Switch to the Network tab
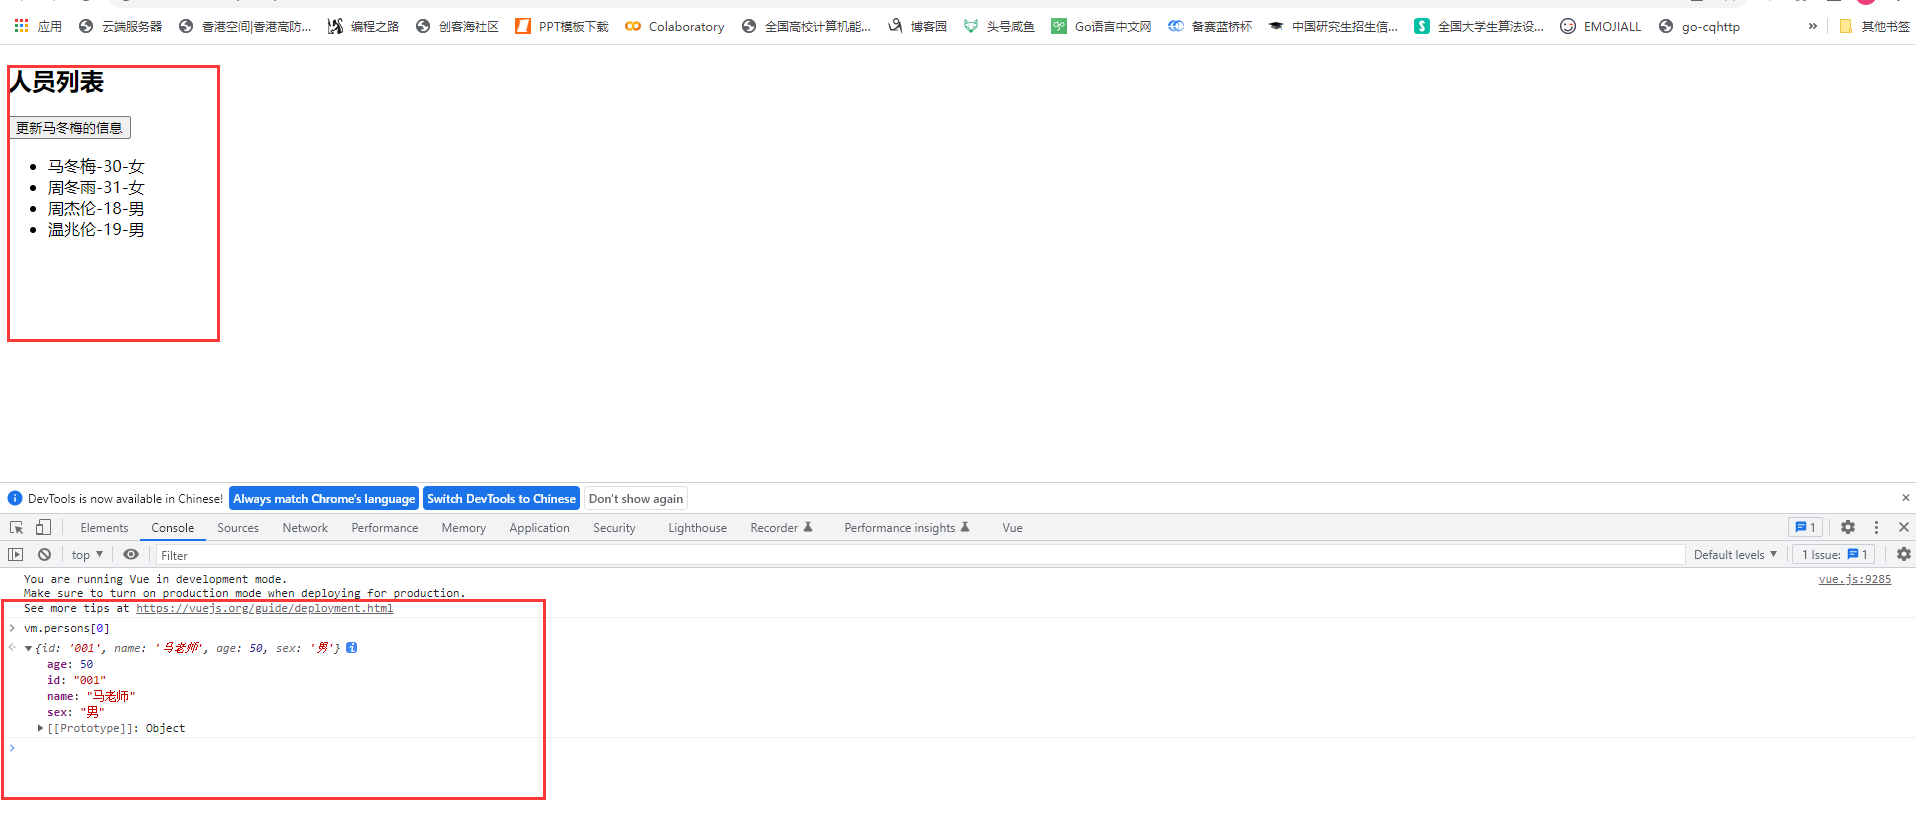Viewport: 1916px width, 835px height. coord(305,527)
